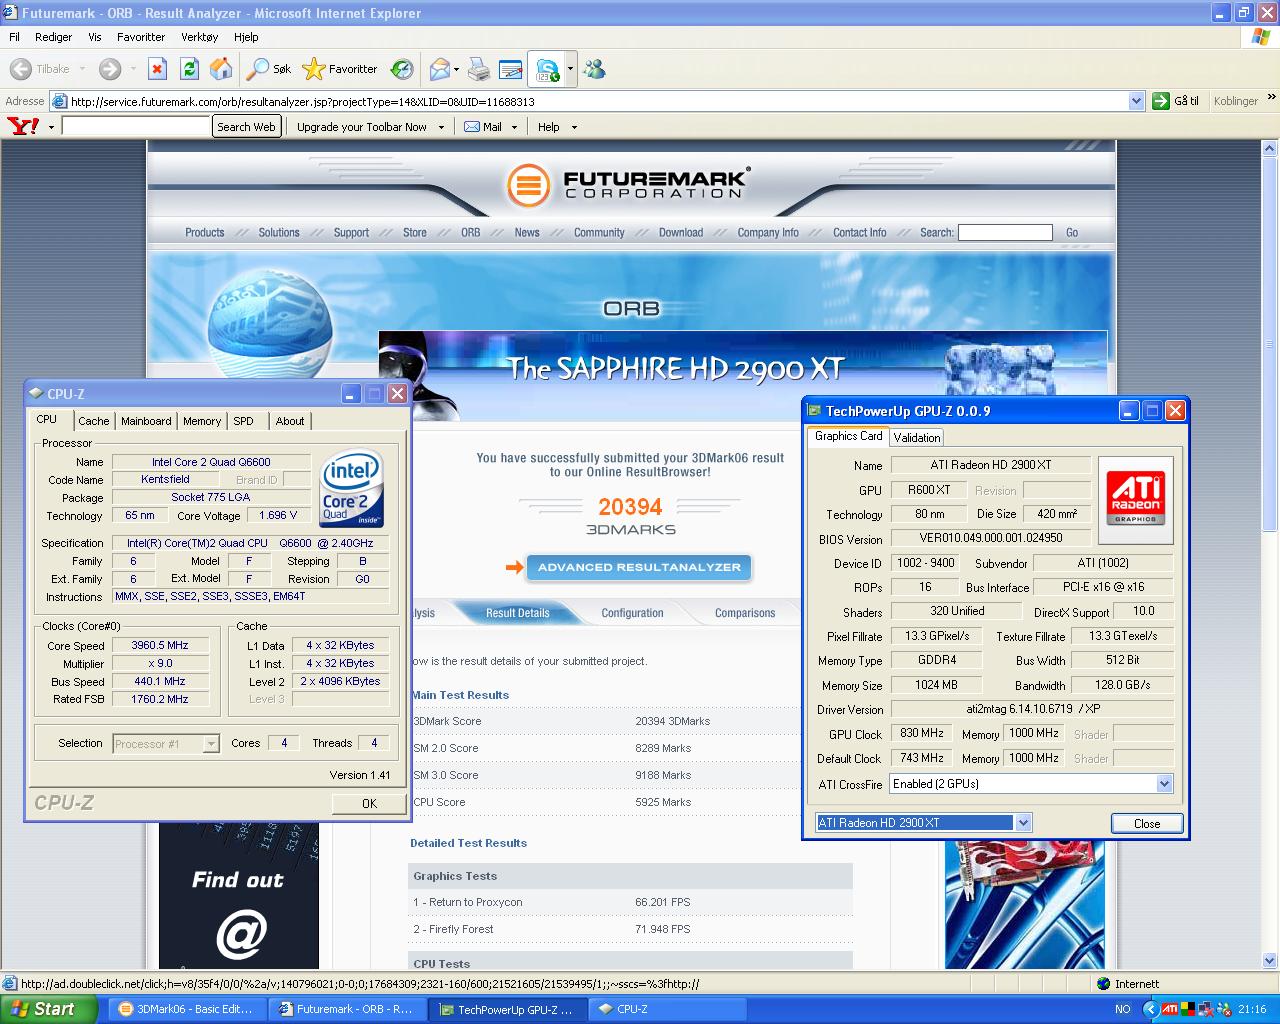This screenshot has height=1024, width=1280.
Task: Refresh the page with green arrows icon
Action: pos(189,69)
